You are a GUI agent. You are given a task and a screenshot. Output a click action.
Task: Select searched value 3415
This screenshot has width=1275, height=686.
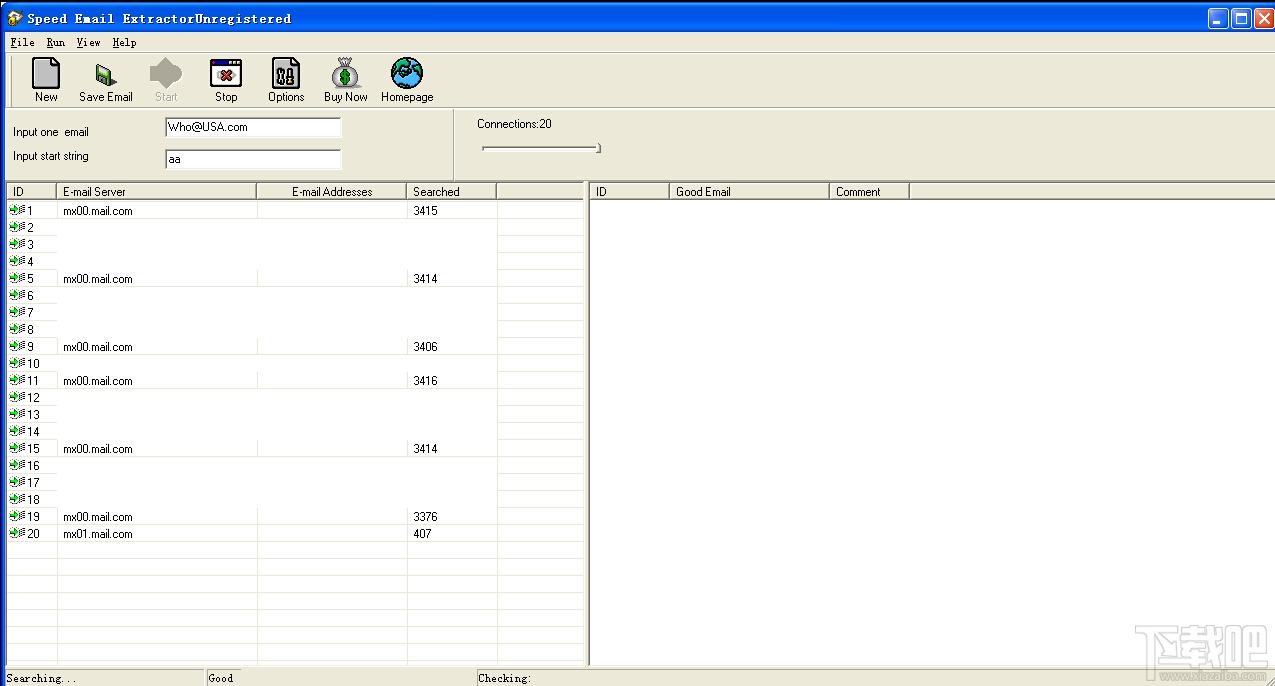(x=425, y=211)
